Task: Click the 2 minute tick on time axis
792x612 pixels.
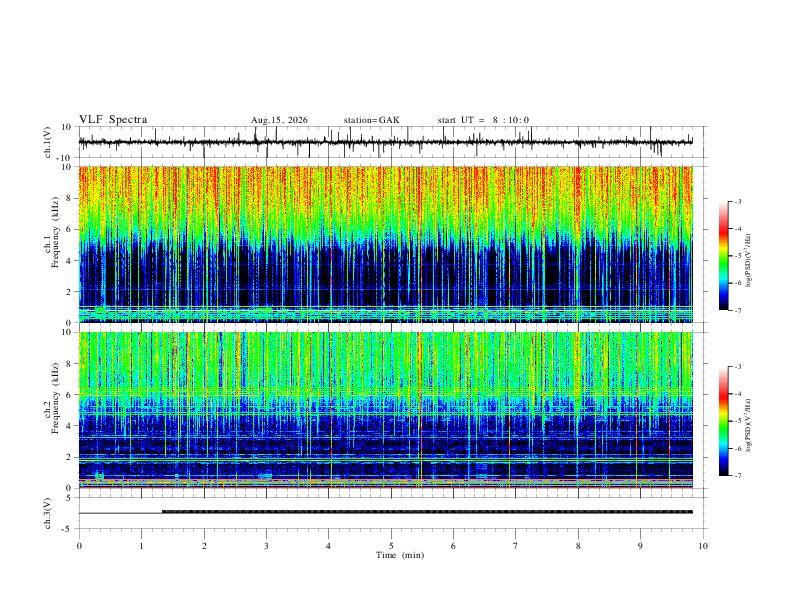Action: pyautogui.click(x=204, y=546)
